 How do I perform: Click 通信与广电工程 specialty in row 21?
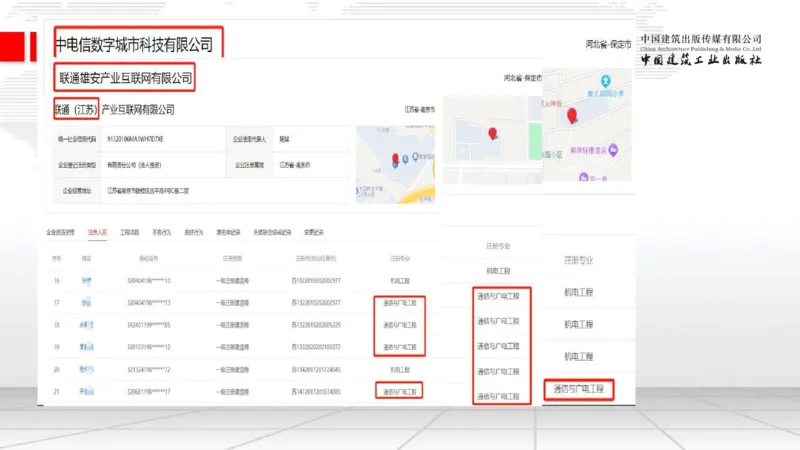click(x=400, y=392)
